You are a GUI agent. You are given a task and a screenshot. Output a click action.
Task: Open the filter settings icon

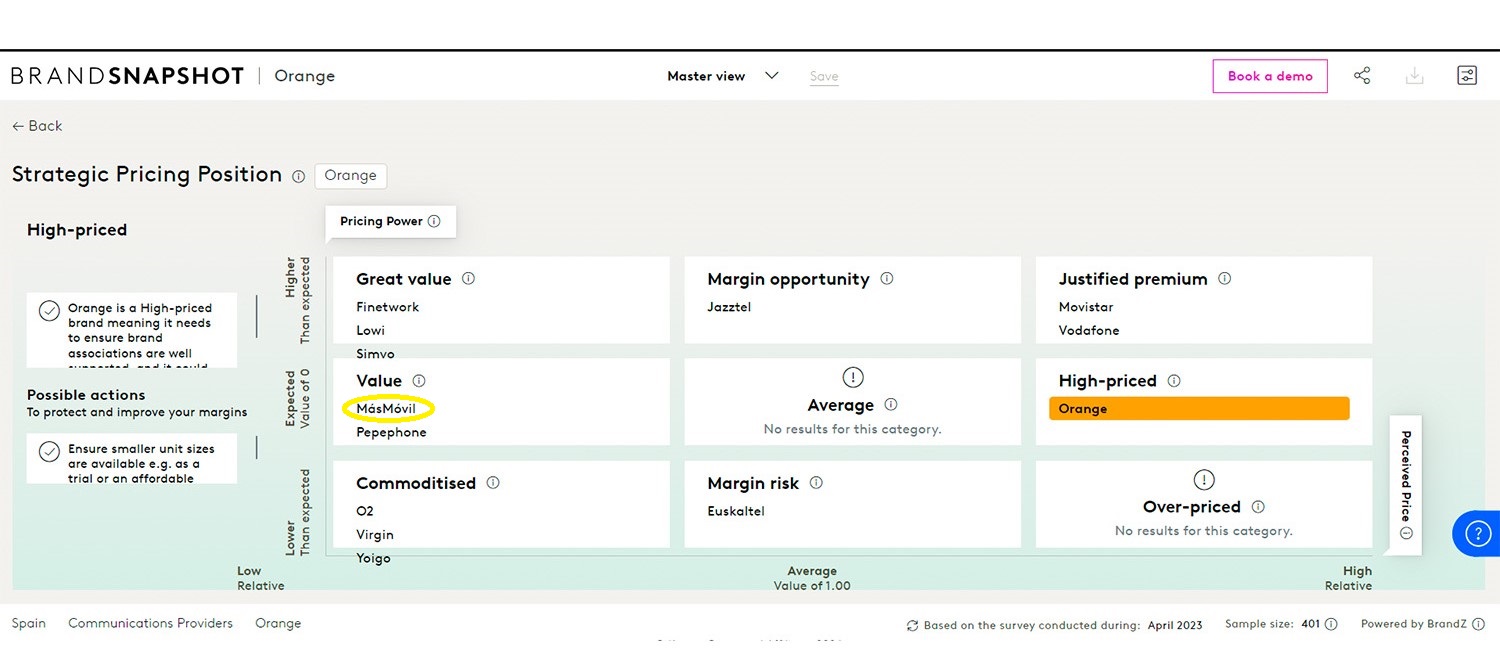point(1467,76)
